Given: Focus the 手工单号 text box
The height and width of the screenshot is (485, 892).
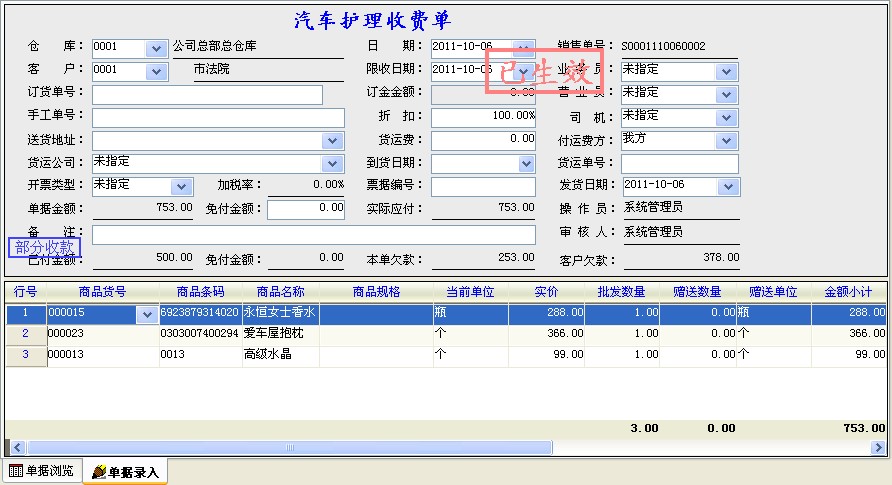Looking at the screenshot, I should coord(207,117).
